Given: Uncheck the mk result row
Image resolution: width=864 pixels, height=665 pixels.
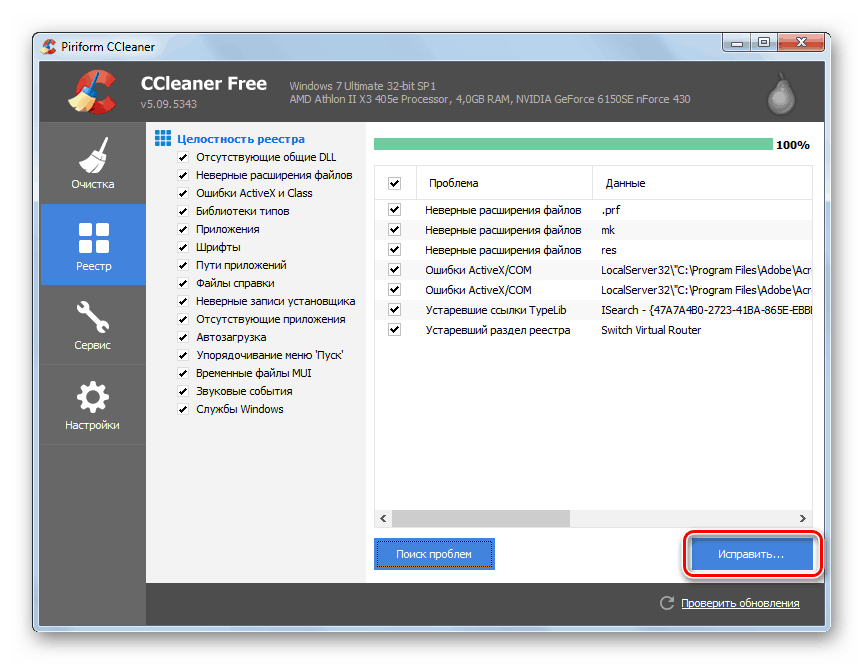Looking at the screenshot, I should click(395, 230).
